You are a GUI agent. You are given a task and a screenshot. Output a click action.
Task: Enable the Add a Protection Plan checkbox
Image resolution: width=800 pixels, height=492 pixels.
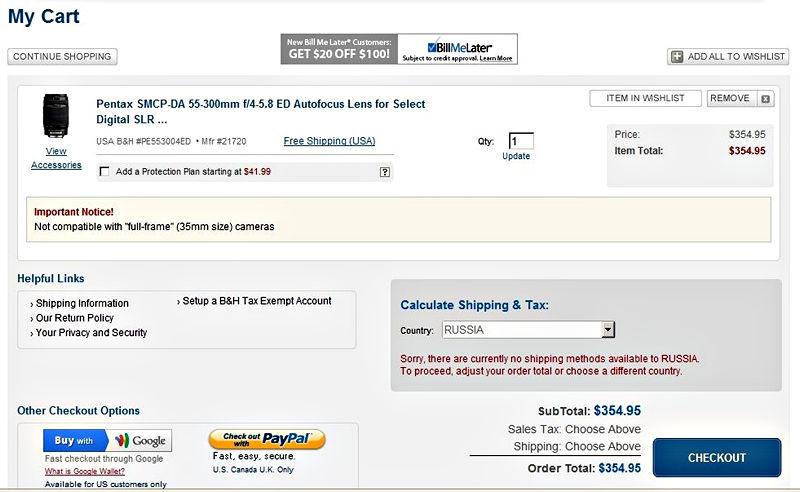[105, 172]
